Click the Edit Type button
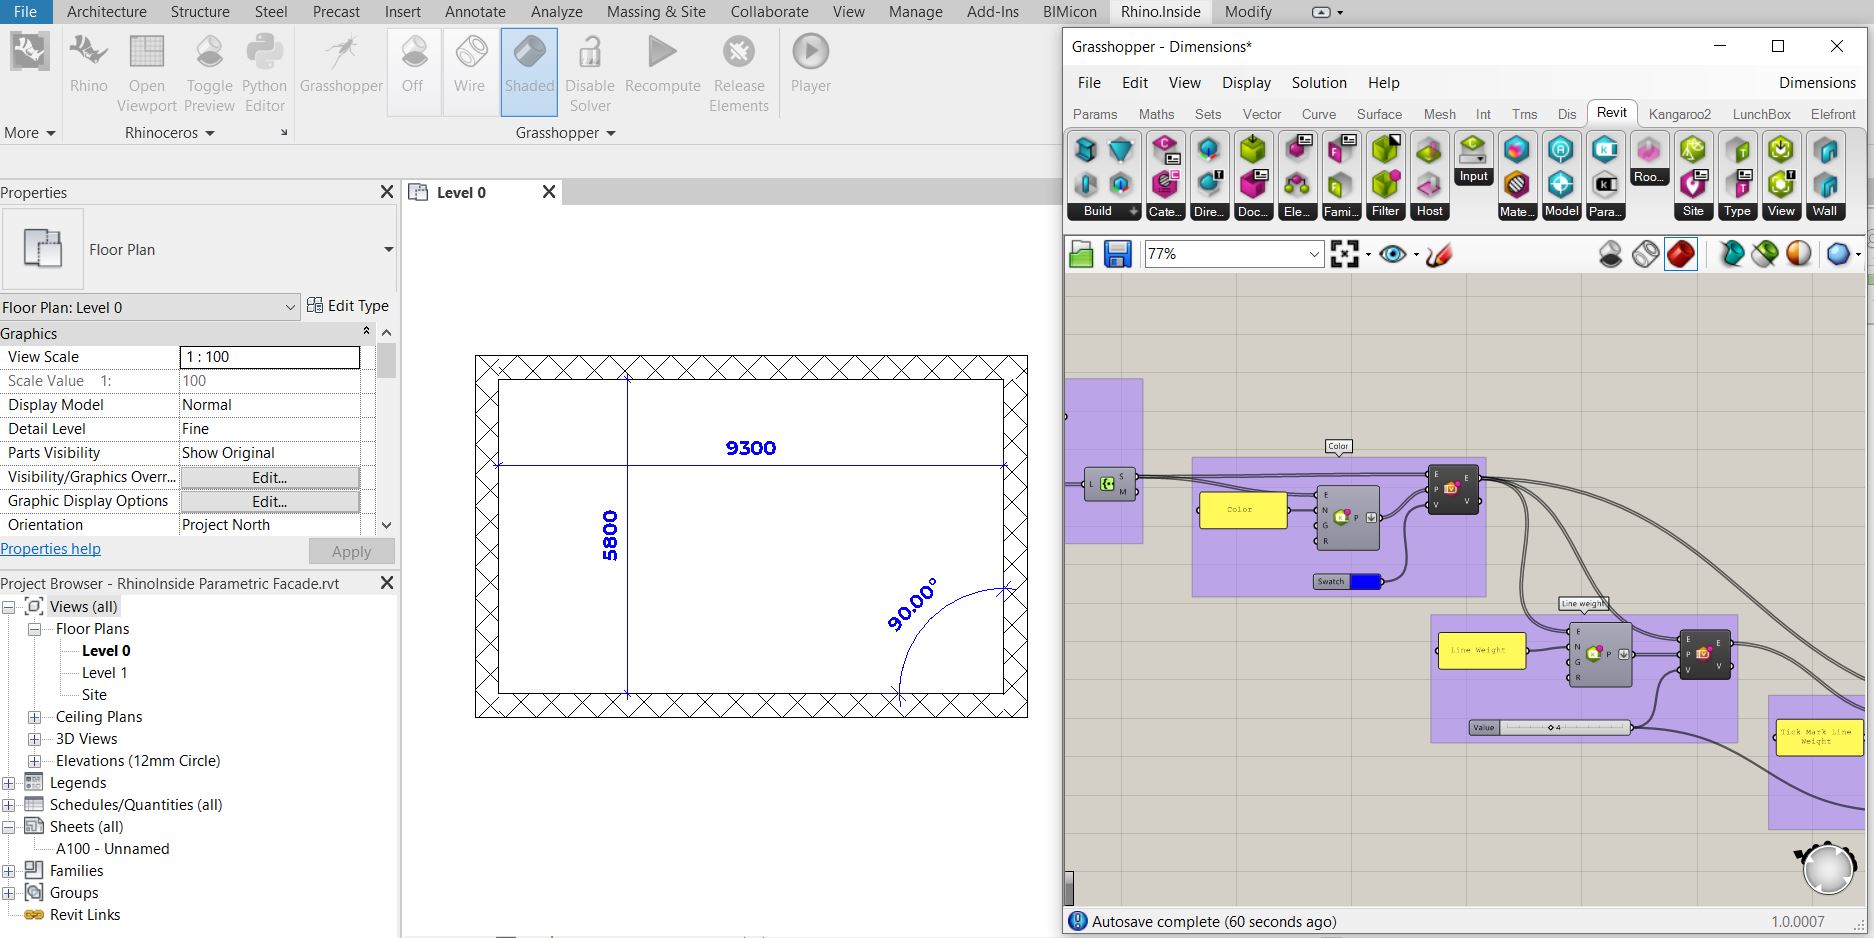 pos(349,306)
